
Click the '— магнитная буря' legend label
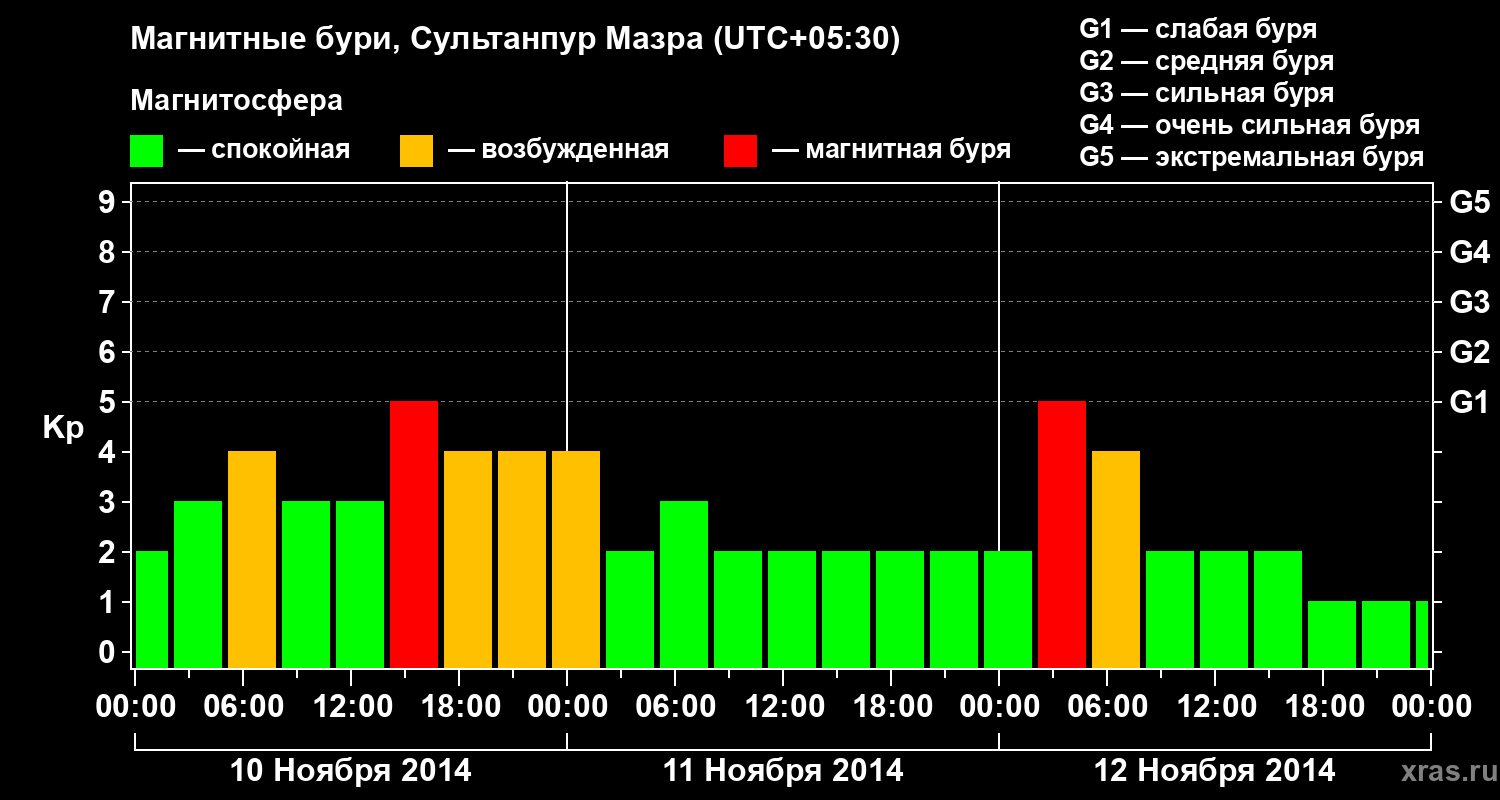coord(891,150)
